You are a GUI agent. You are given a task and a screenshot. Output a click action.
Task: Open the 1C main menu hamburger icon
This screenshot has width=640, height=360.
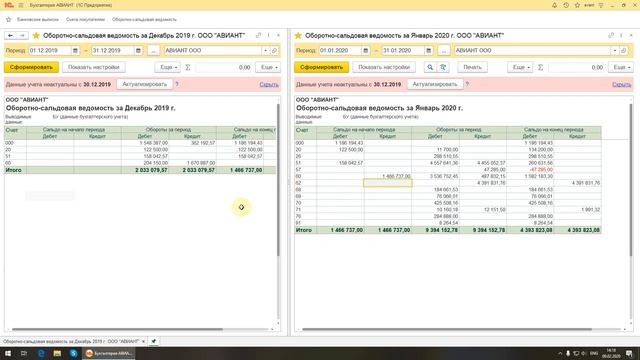point(21,5)
